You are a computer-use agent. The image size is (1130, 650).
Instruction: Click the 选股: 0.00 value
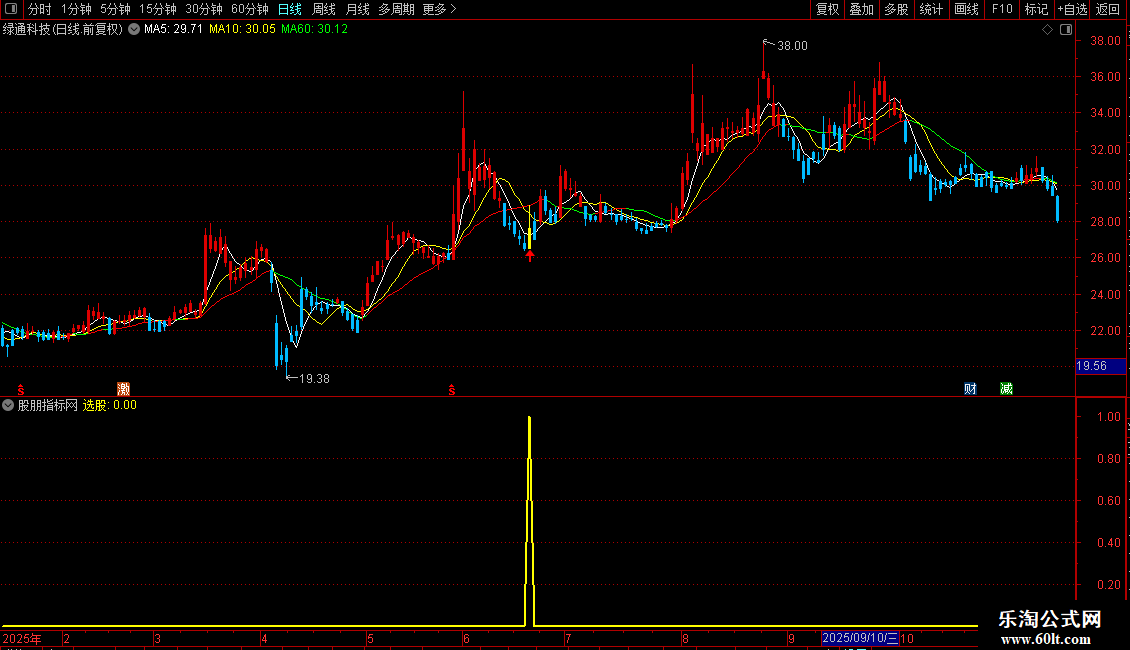coord(110,406)
